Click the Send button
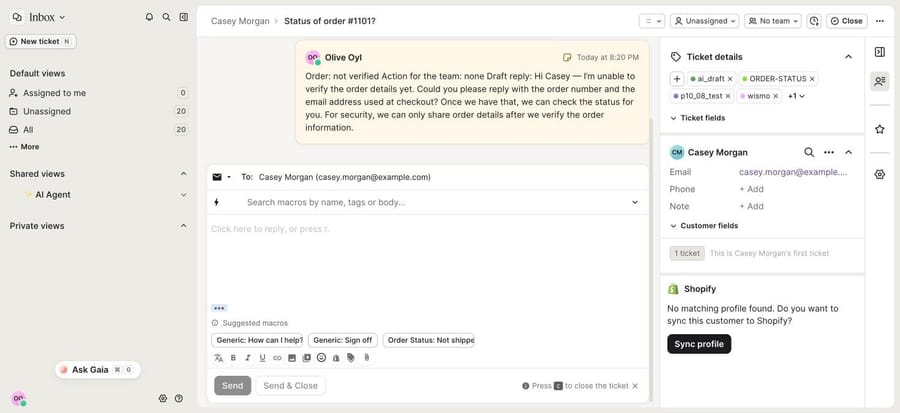 tap(232, 385)
